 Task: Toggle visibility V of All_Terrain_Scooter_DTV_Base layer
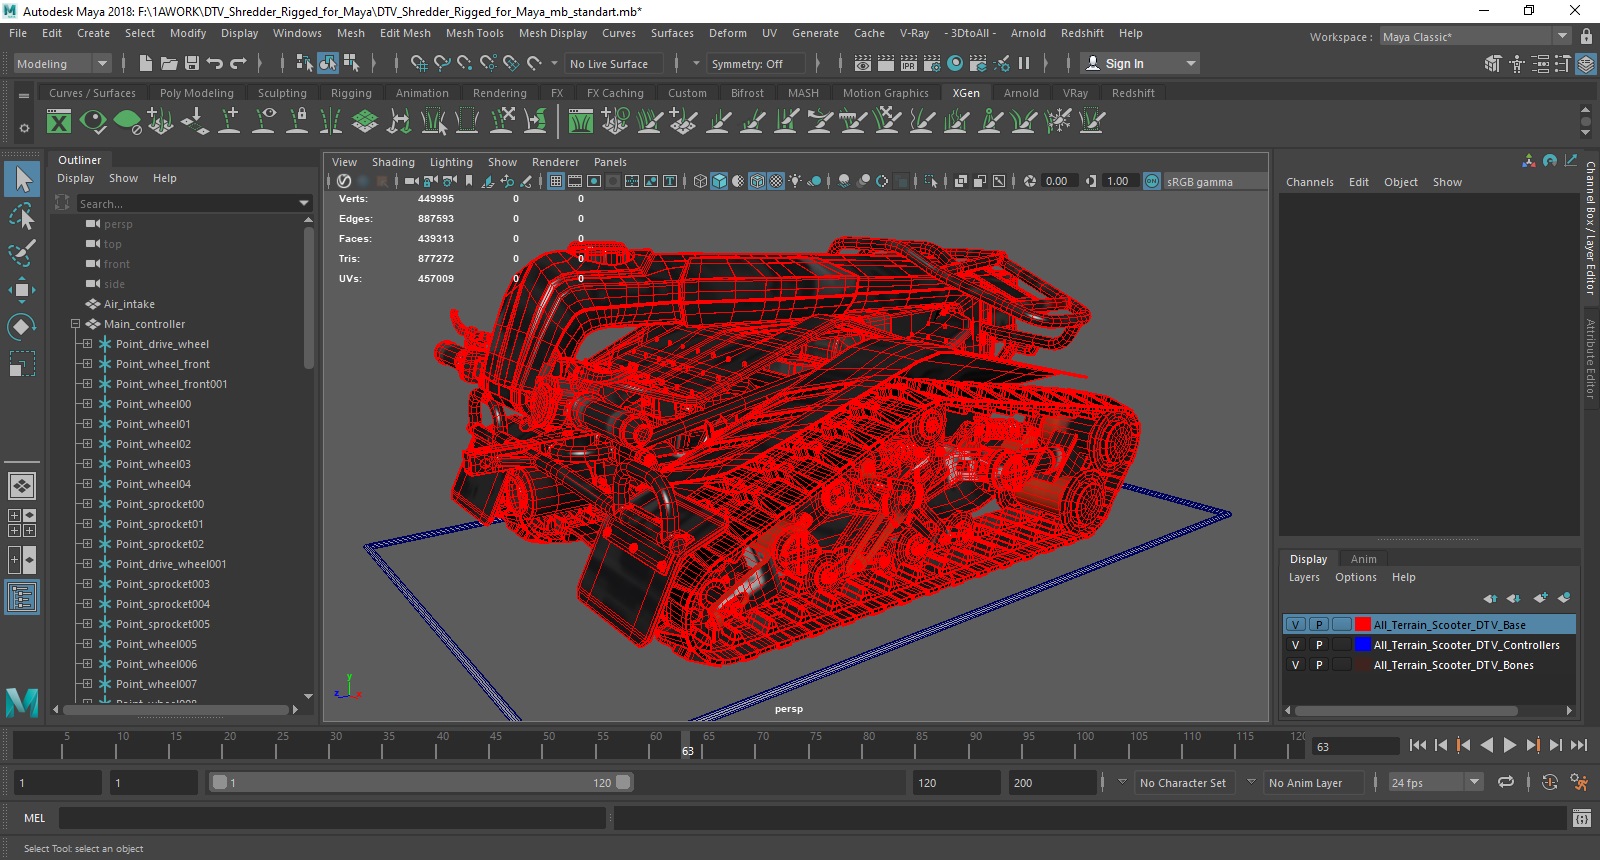1296,625
